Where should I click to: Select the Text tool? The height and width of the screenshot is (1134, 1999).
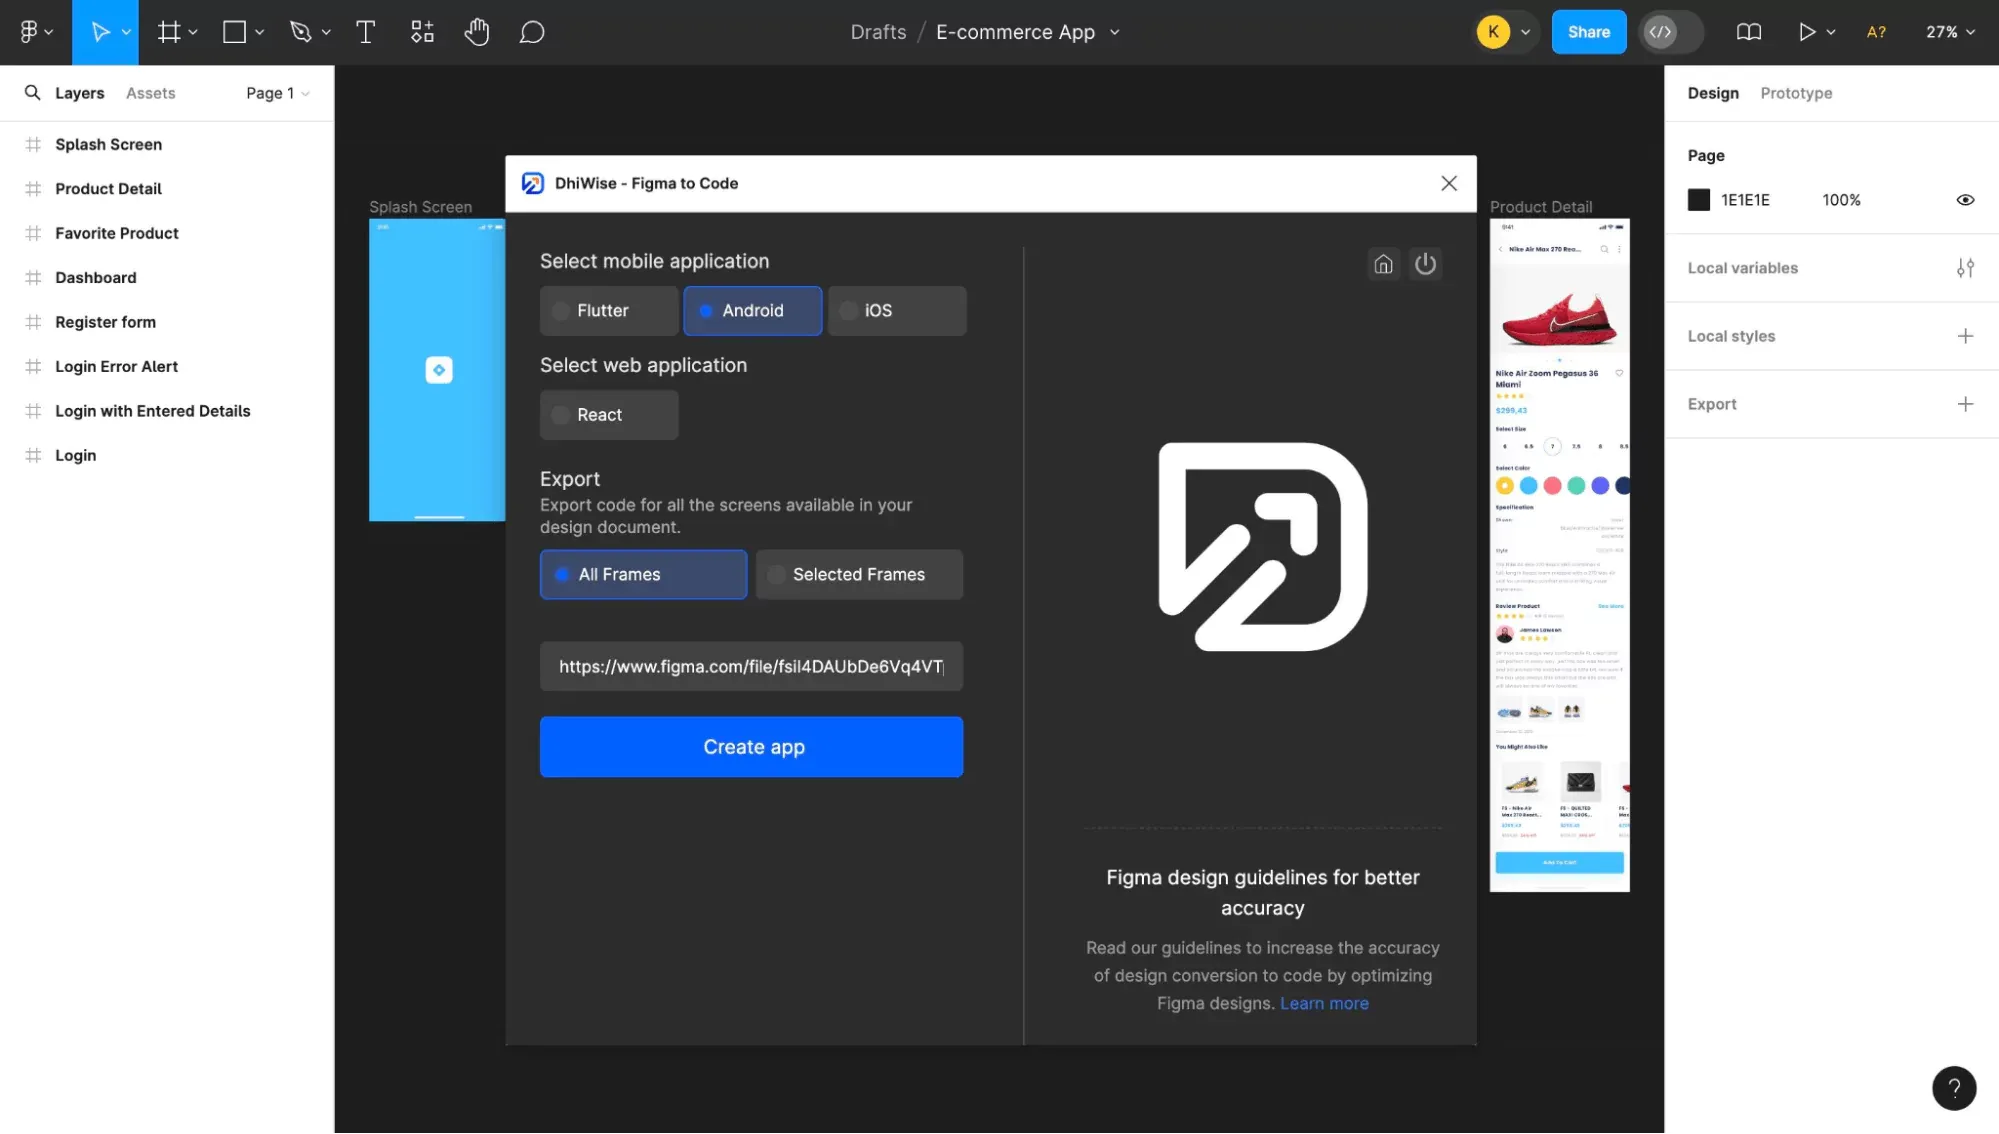(x=365, y=31)
